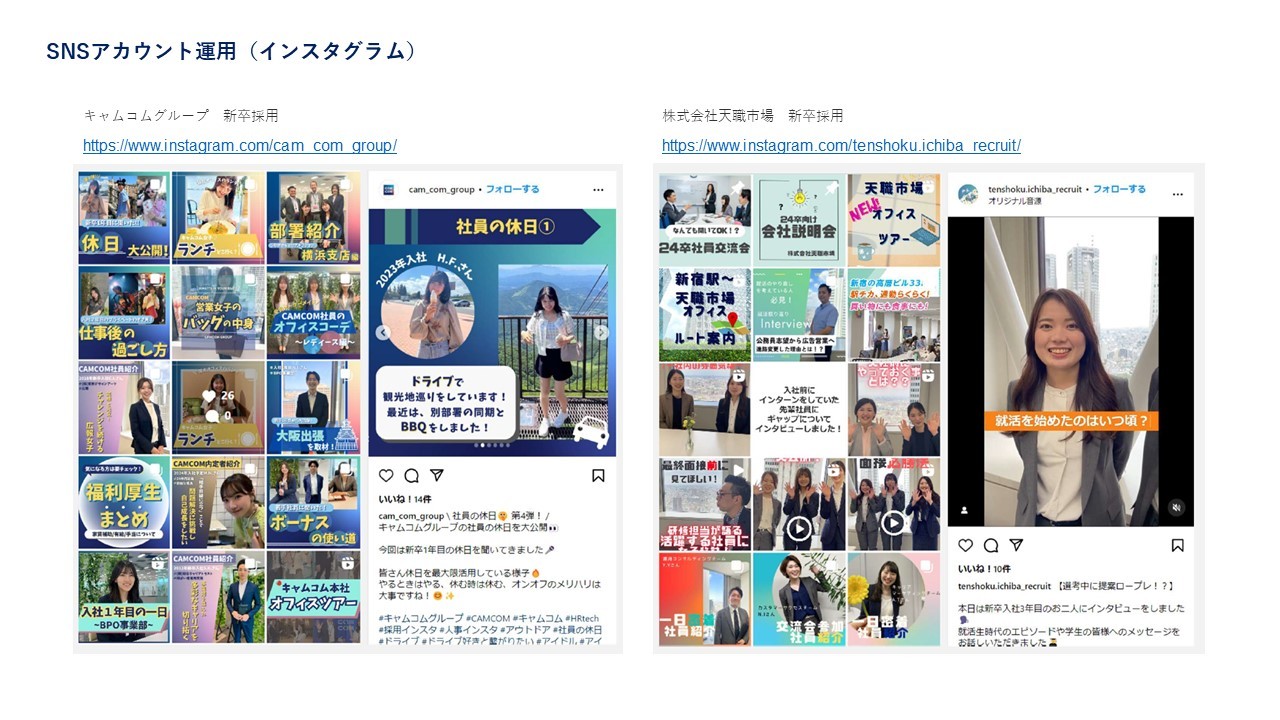The width and height of the screenshot is (1280, 720).
Task: Select the キャムコムグループ 新卒採用 label
Action: [181, 116]
